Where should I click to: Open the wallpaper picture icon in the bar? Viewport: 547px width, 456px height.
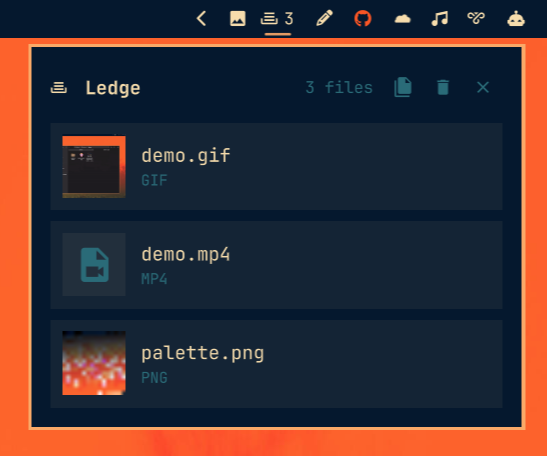click(238, 18)
